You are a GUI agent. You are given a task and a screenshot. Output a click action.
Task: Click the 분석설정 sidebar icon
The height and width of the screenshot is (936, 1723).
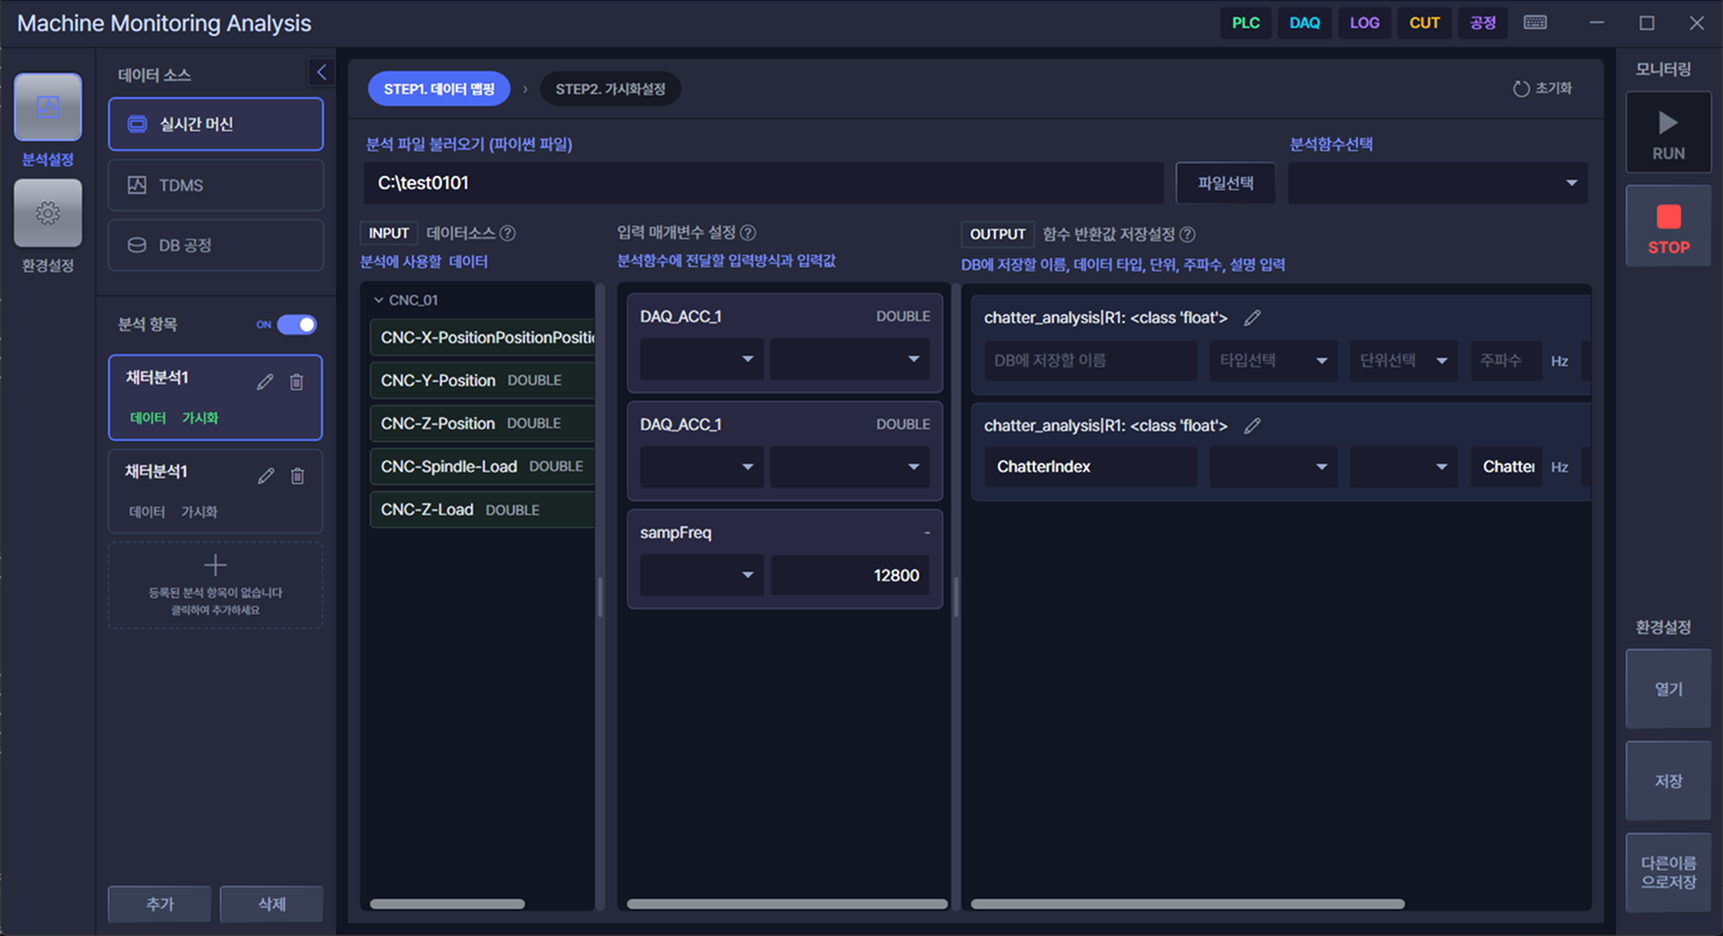point(47,107)
